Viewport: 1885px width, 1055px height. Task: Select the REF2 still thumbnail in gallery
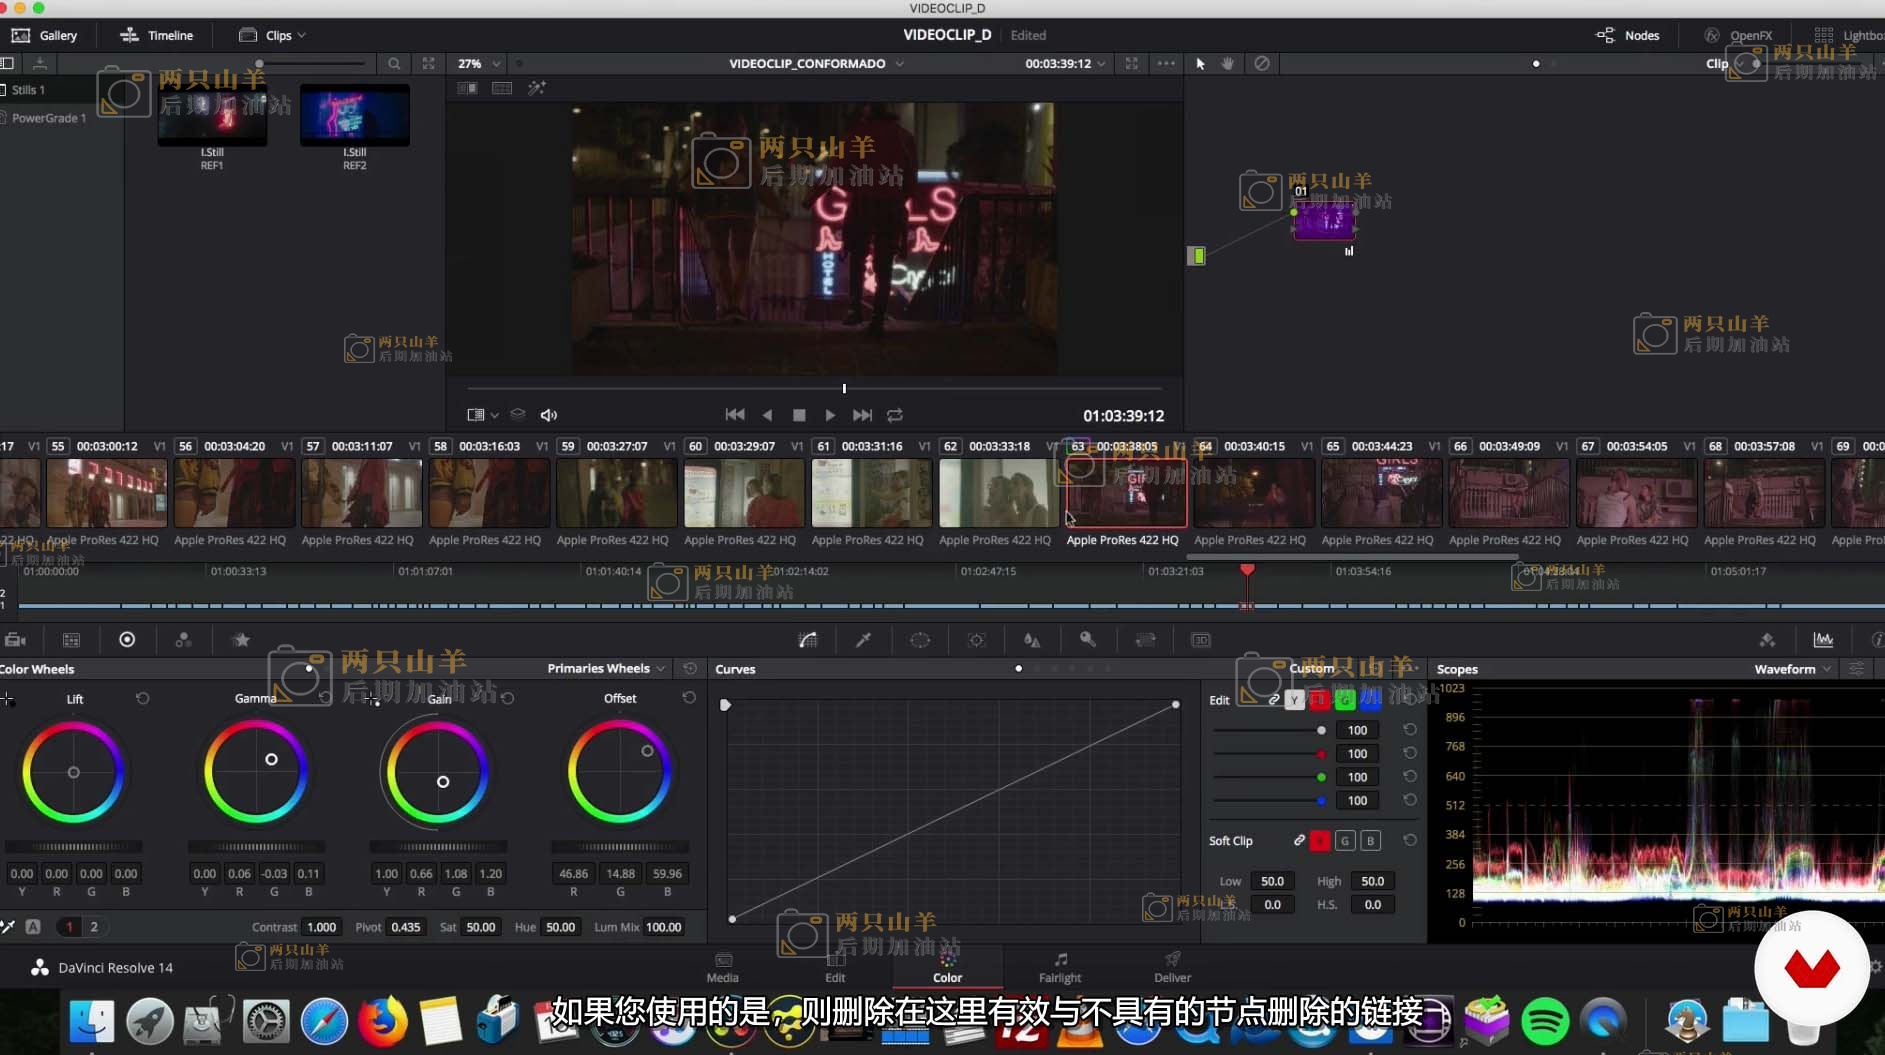click(x=355, y=115)
